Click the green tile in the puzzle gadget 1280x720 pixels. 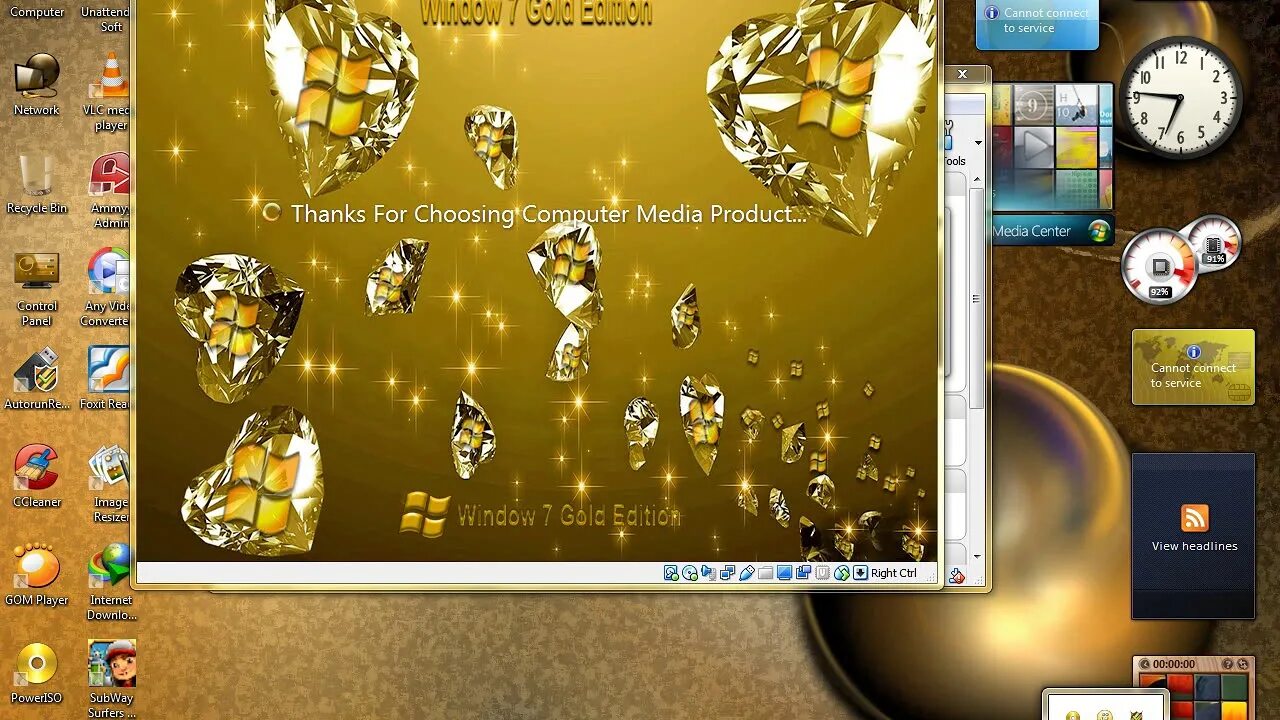(1235, 687)
